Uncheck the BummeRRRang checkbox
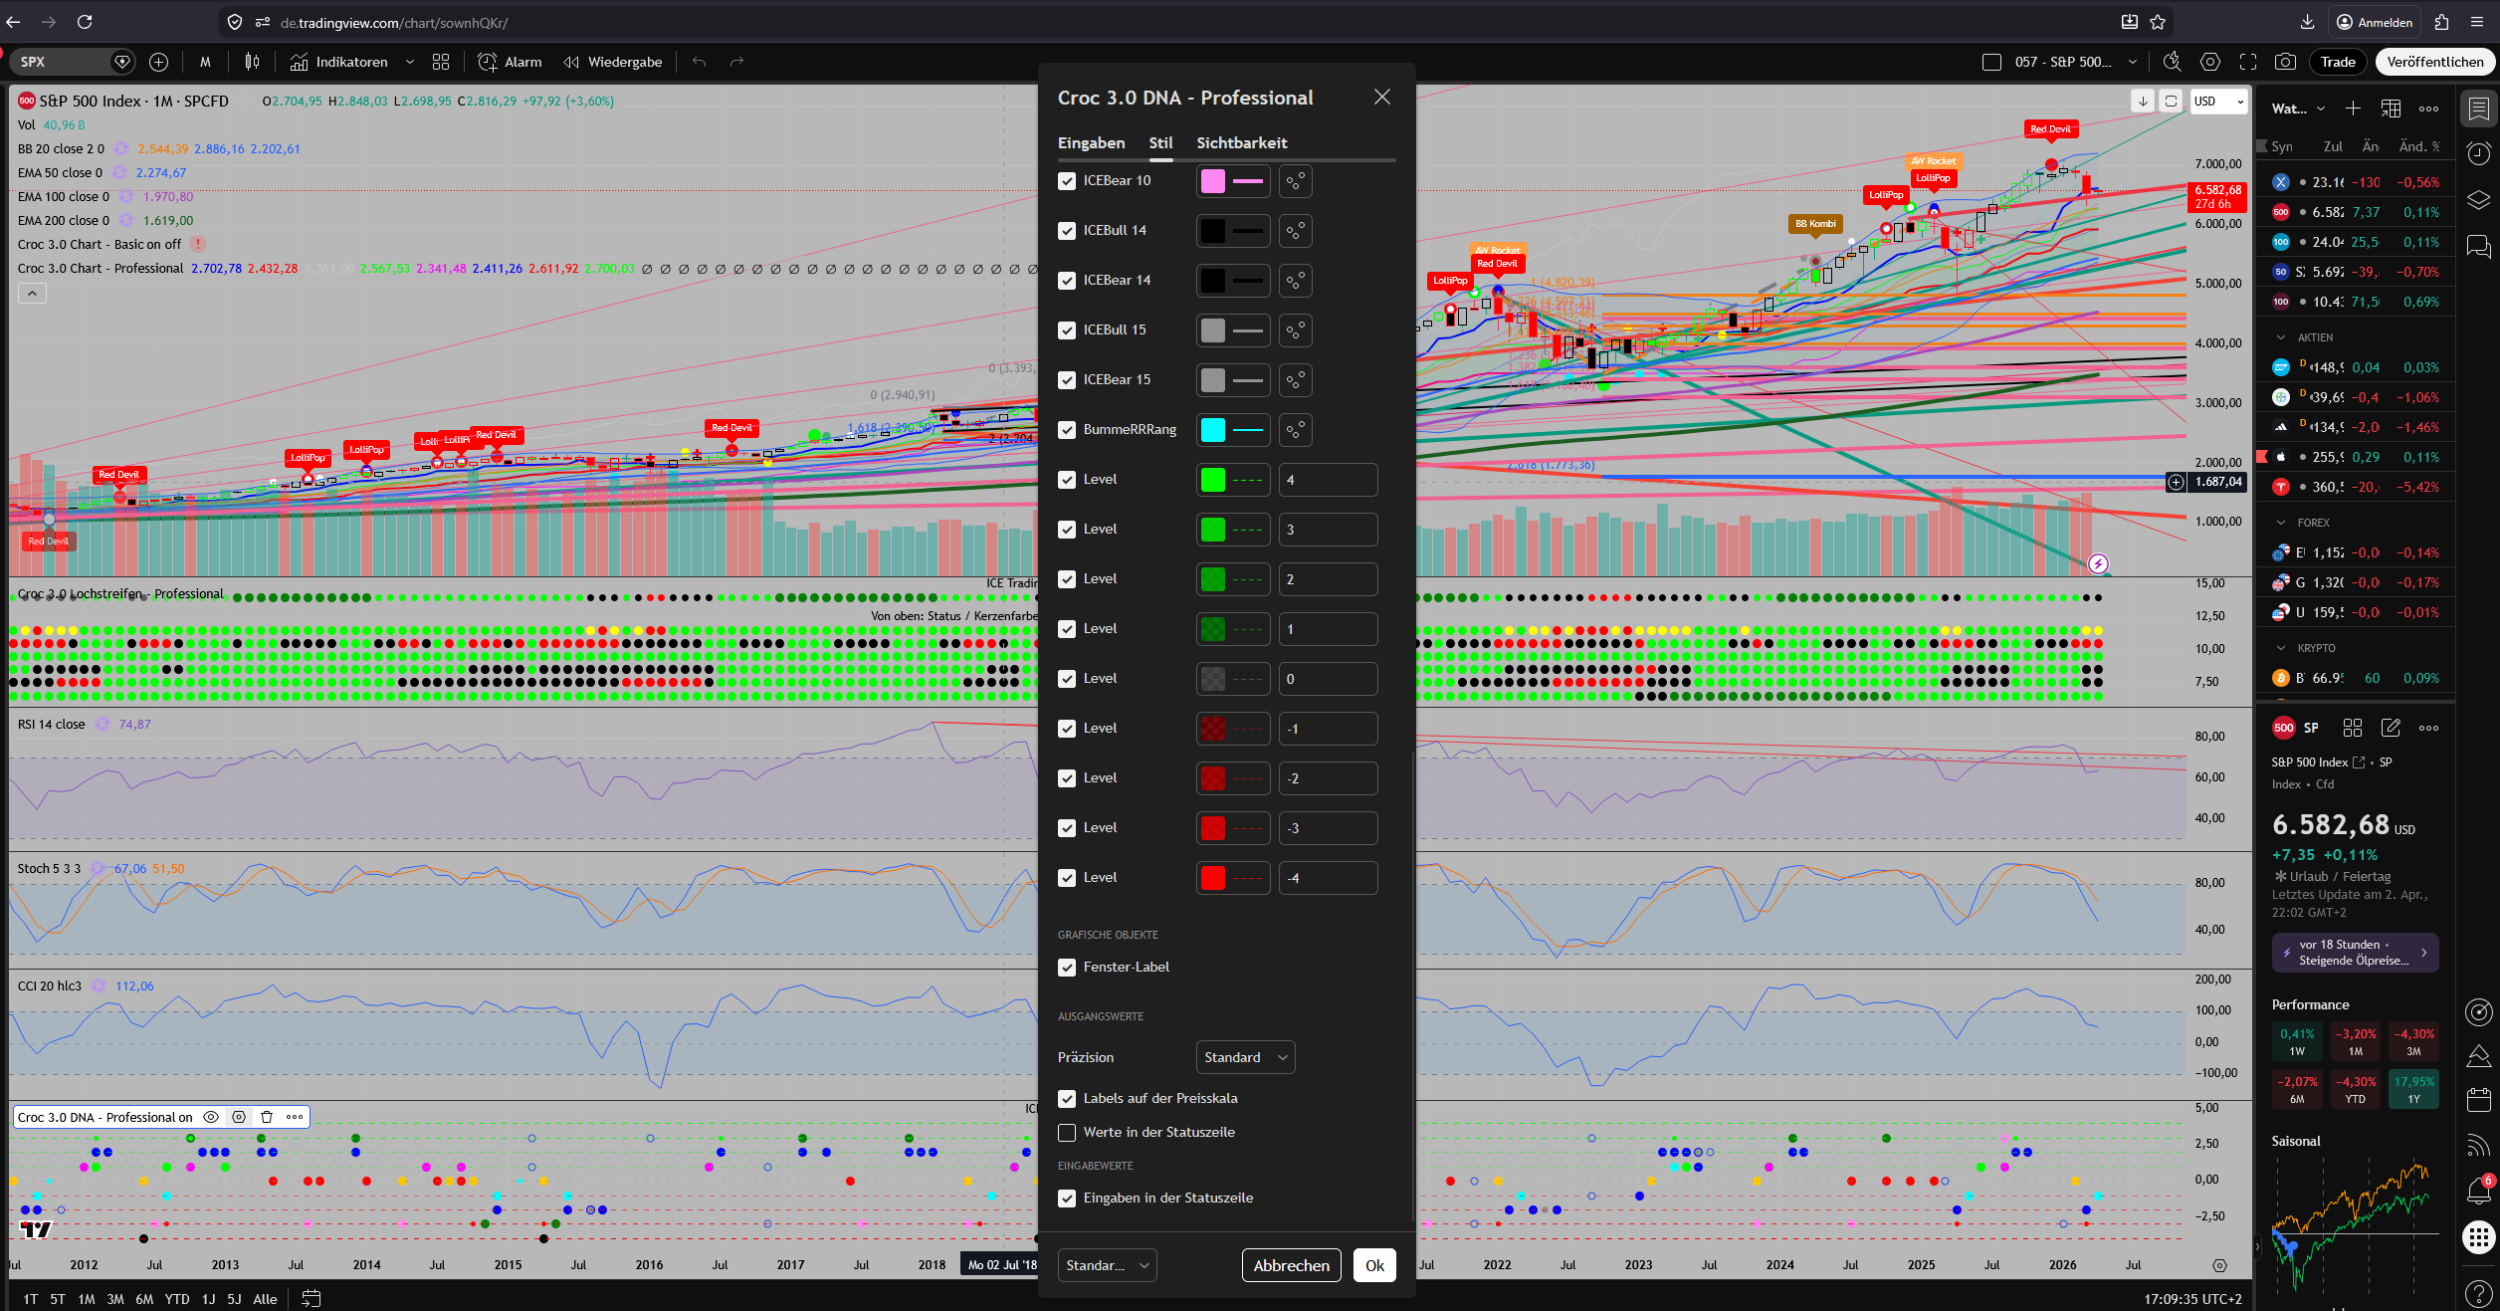 coord(1067,430)
